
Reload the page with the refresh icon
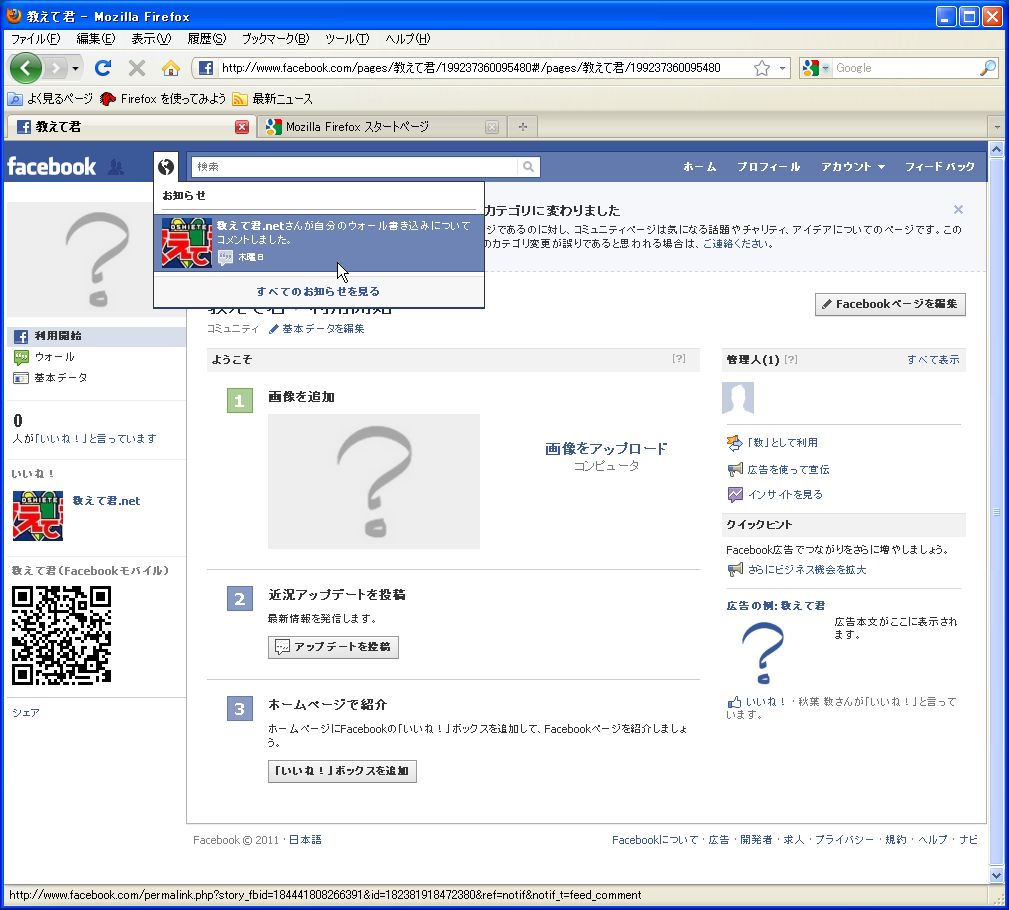pos(103,68)
